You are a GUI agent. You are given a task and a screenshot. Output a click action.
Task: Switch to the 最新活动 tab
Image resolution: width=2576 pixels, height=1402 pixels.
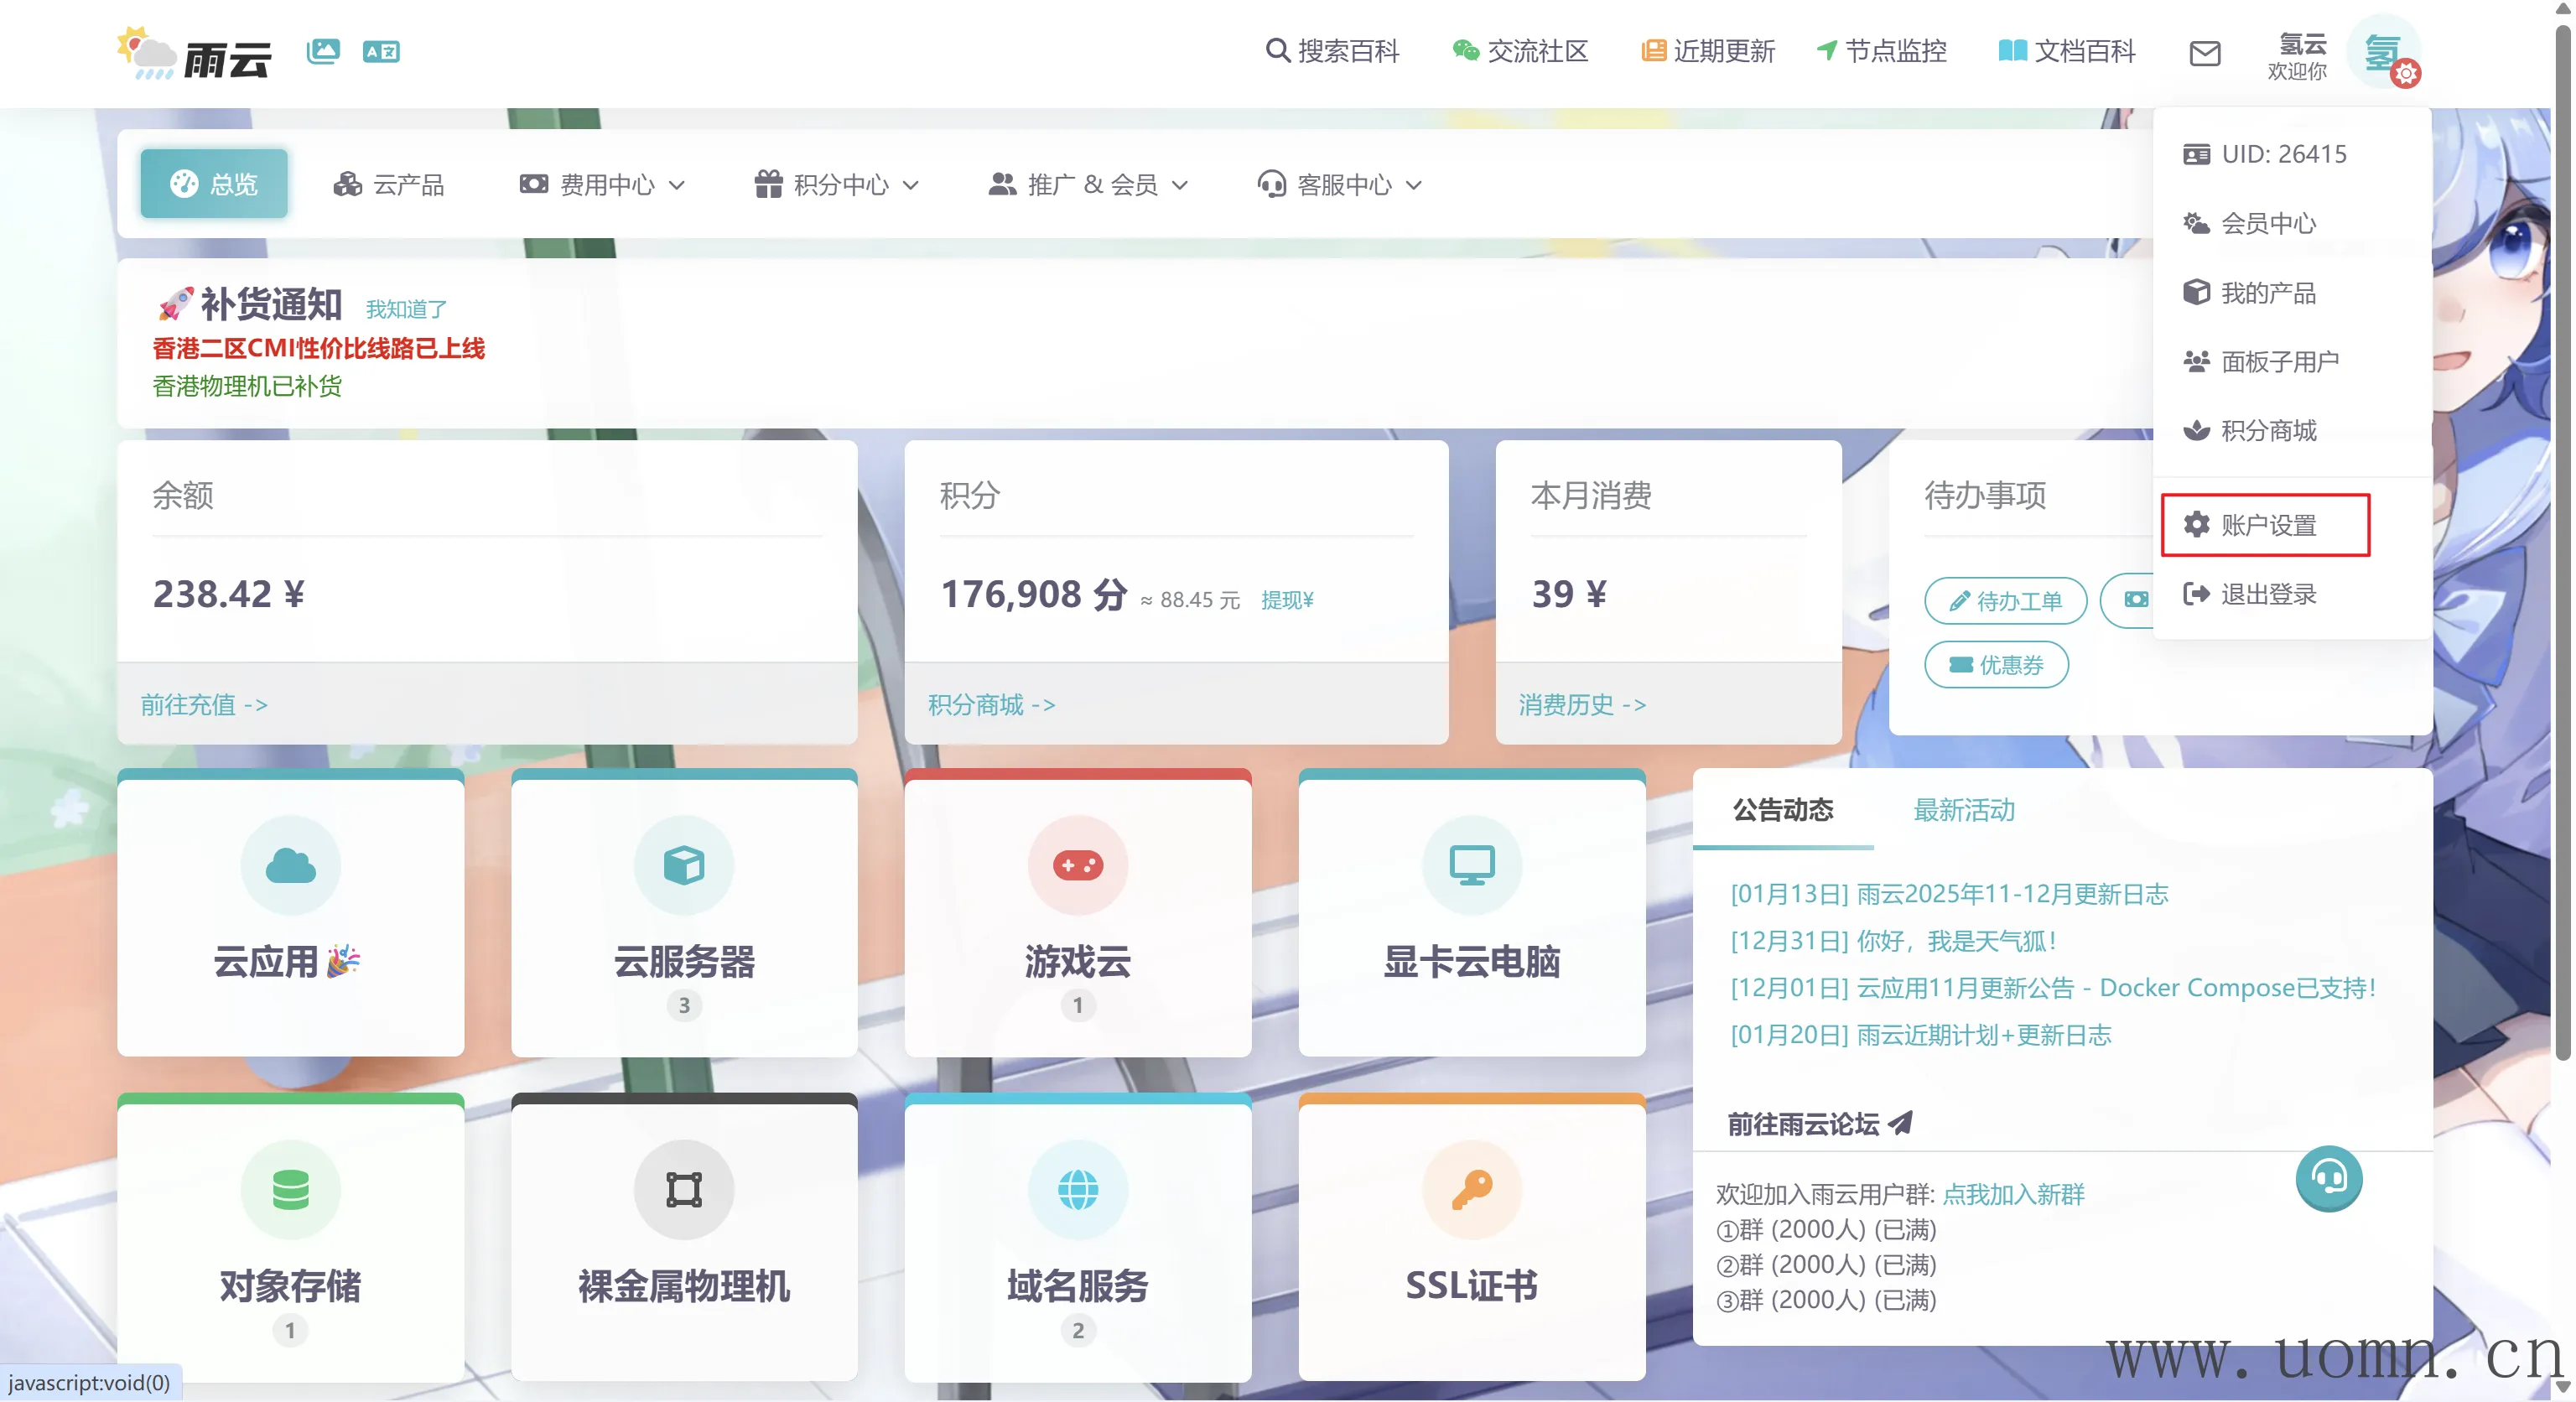1963,810
